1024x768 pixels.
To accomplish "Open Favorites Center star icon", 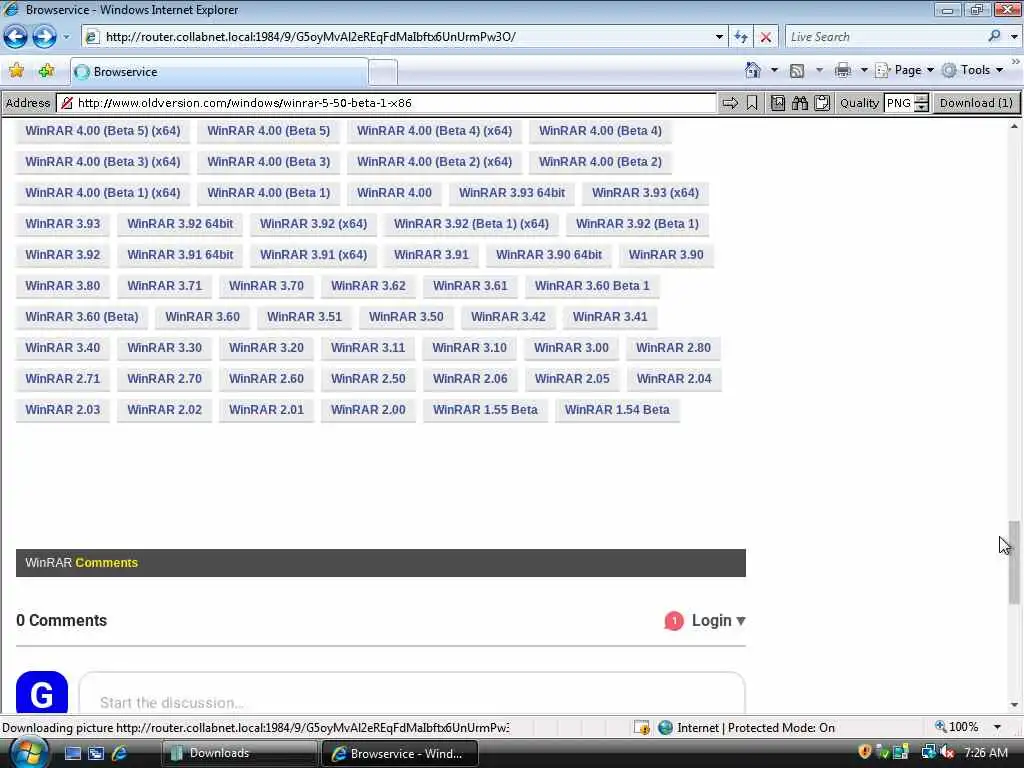I will pyautogui.click(x=16, y=71).
